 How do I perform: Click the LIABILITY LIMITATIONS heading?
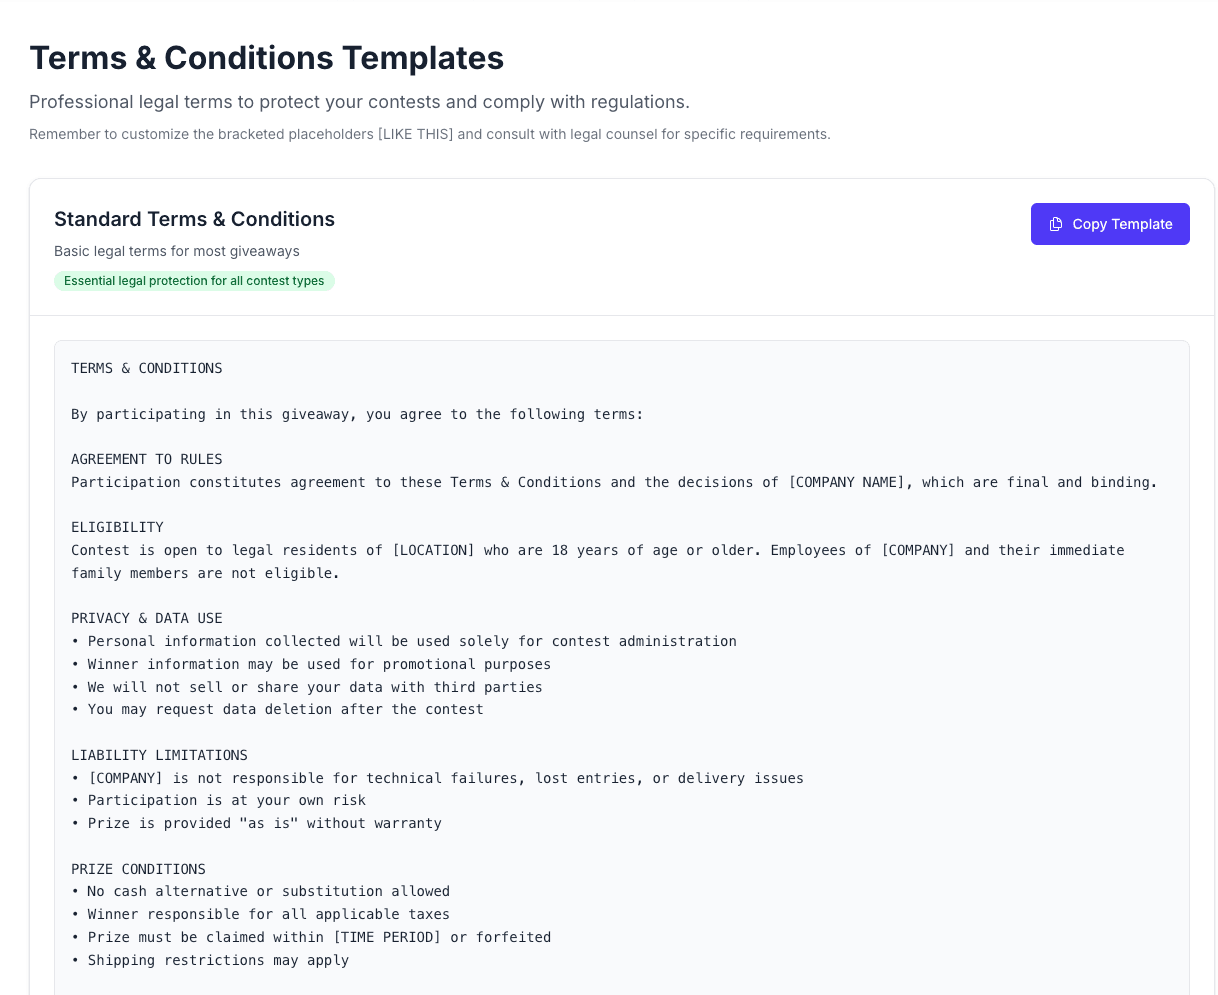159,755
